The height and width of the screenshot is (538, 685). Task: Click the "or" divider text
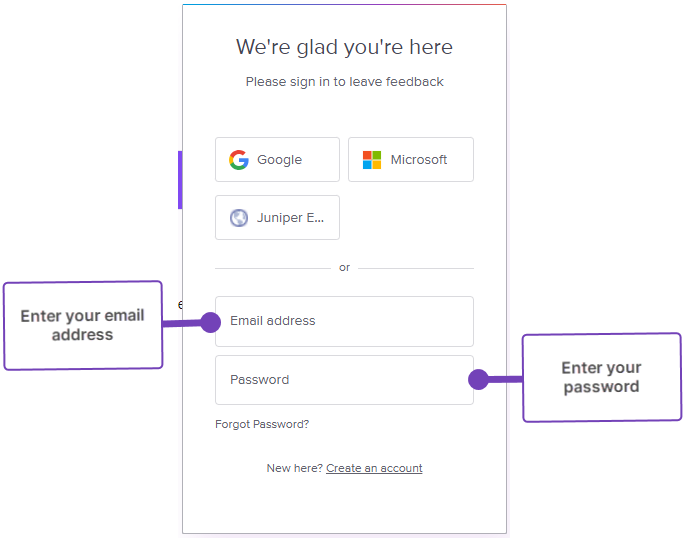tap(344, 268)
